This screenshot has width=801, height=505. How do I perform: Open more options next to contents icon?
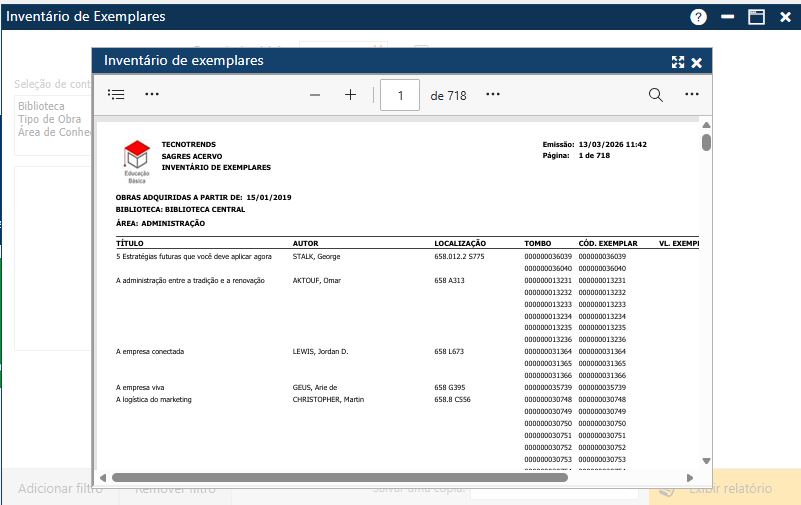coord(152,95)
